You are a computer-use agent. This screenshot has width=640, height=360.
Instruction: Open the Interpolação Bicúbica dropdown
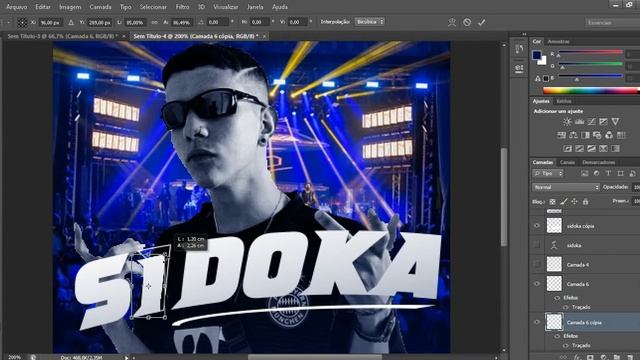click(369, 22)
